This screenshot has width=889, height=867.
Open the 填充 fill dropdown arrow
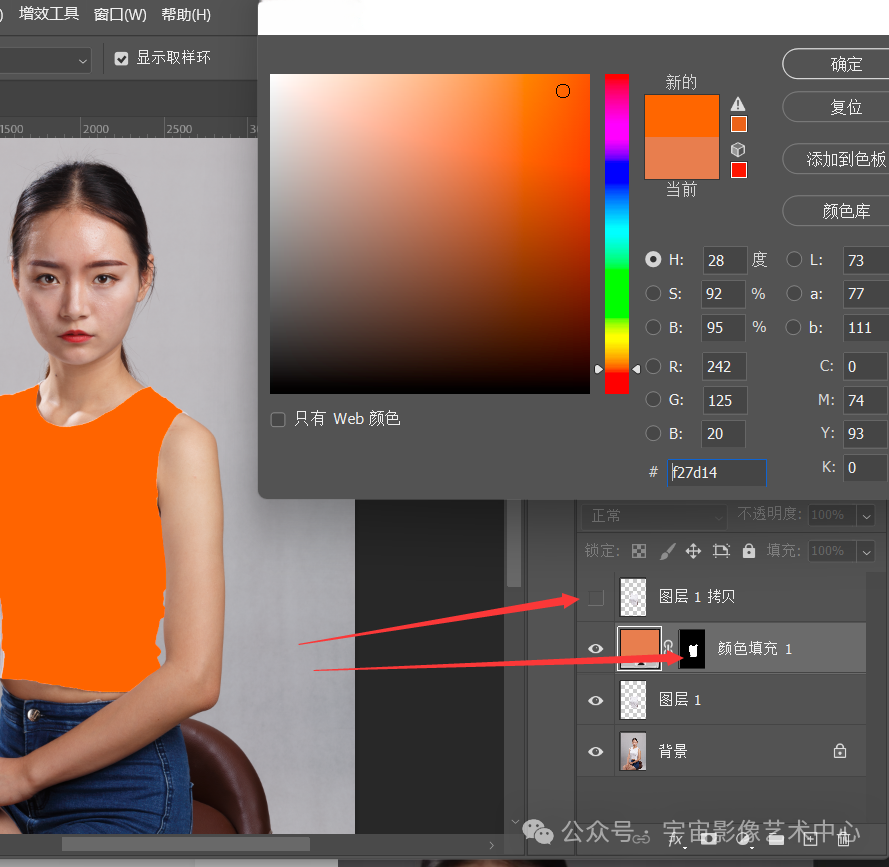pyautogui.click(x=866, y=551)
